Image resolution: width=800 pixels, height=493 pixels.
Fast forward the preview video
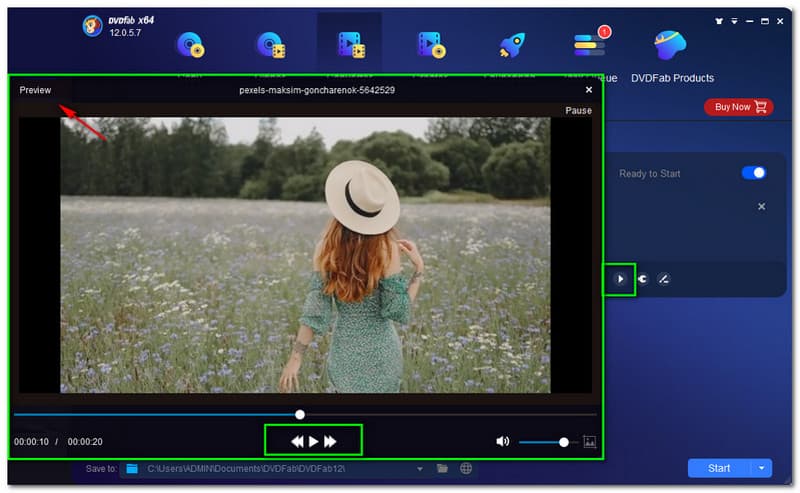click(x=330, y=441)
